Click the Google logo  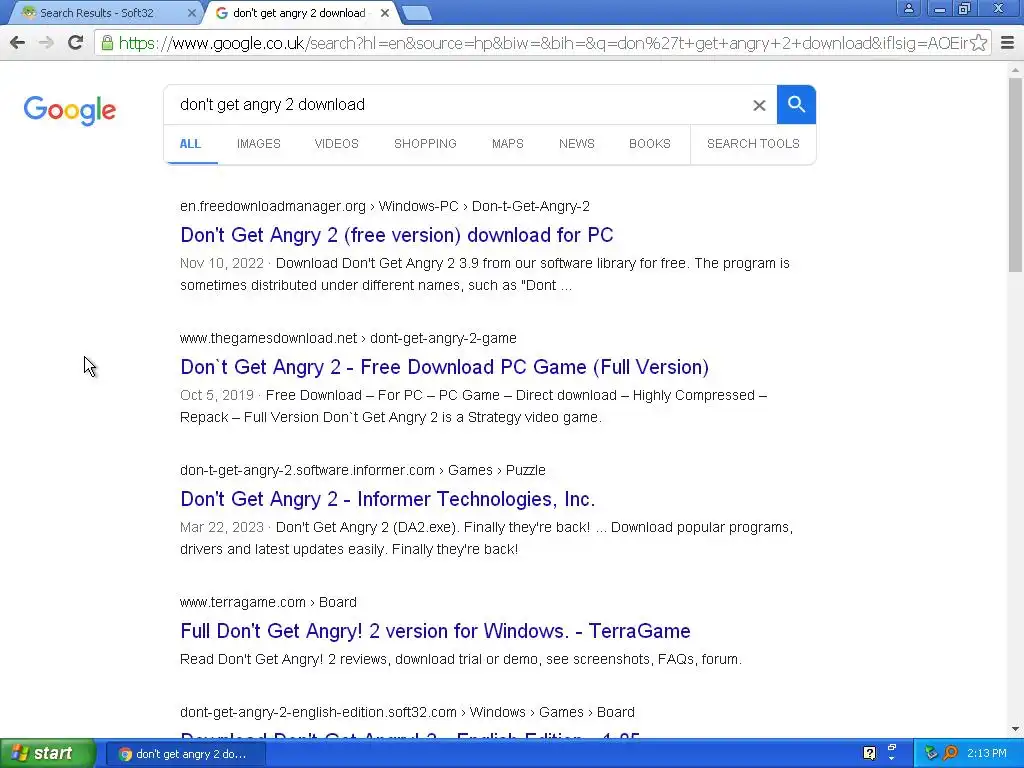coord(70,110)
